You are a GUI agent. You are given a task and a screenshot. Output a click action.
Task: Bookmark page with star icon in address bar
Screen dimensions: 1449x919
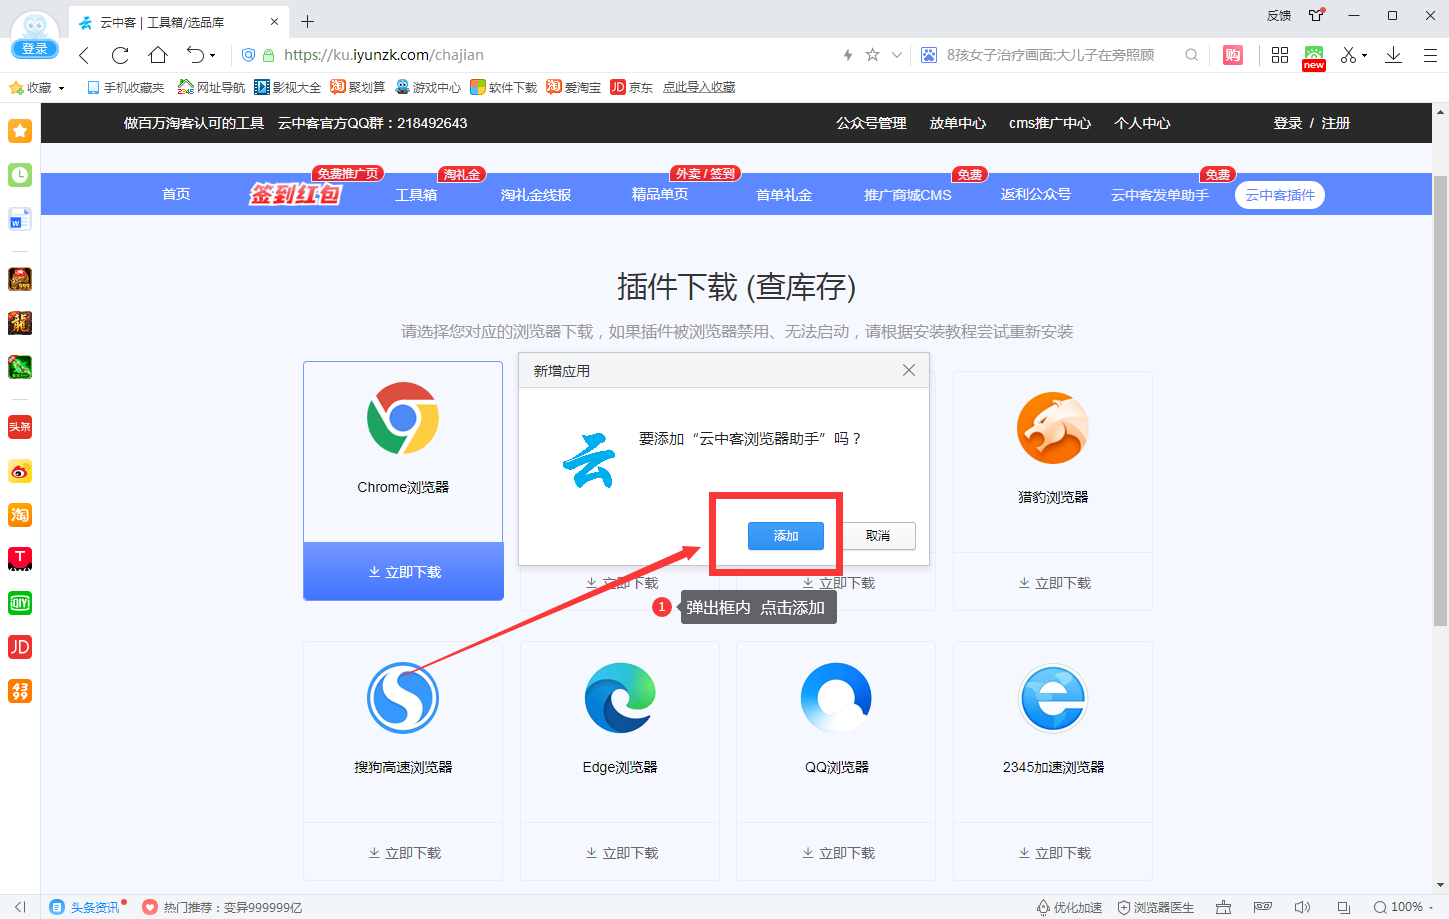point(872,55)
